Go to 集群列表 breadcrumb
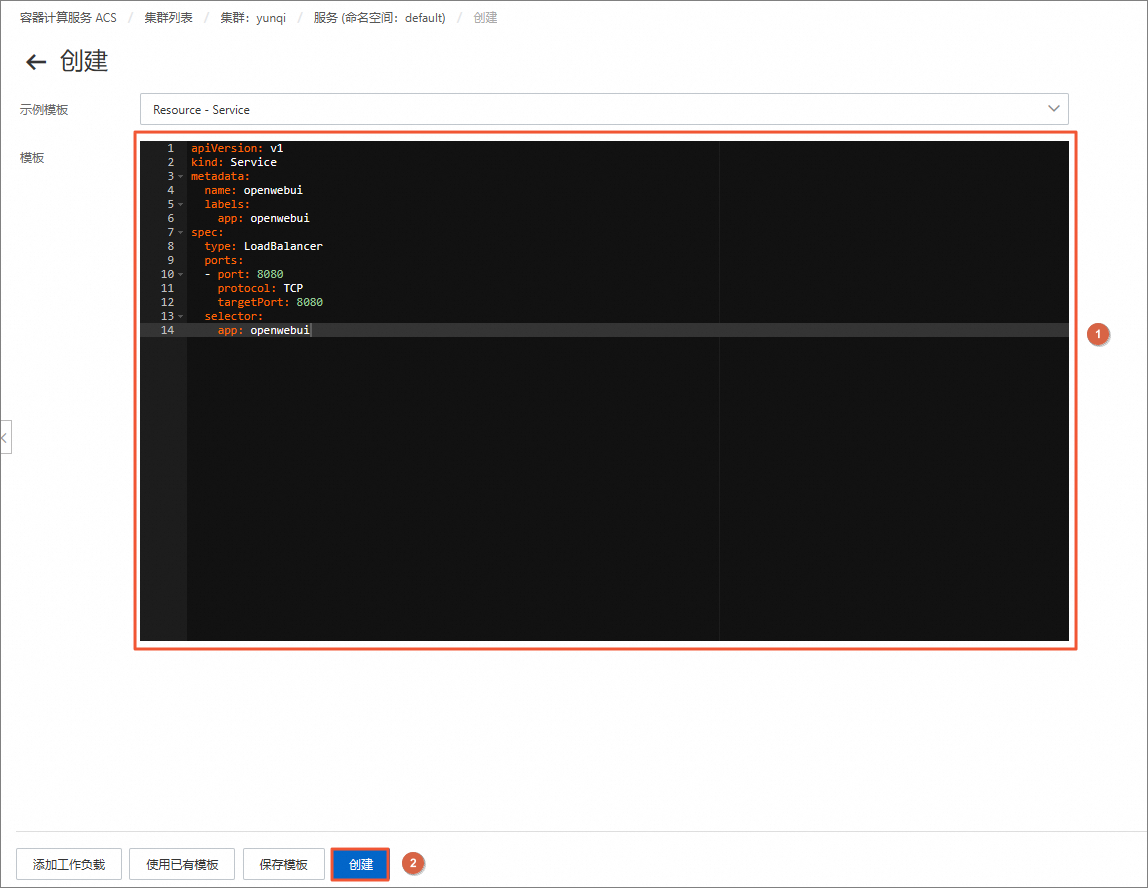Screen dimensions: 1148x888 168,18
